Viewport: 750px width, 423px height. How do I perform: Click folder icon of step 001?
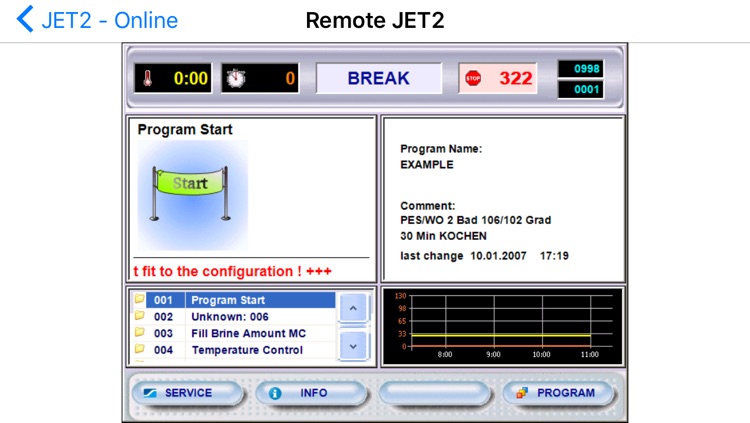pos(139,299)
